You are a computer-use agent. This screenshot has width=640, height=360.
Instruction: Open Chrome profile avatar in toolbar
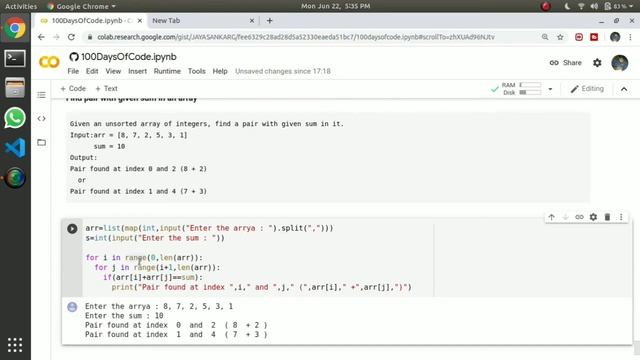(x=615, y=37)
